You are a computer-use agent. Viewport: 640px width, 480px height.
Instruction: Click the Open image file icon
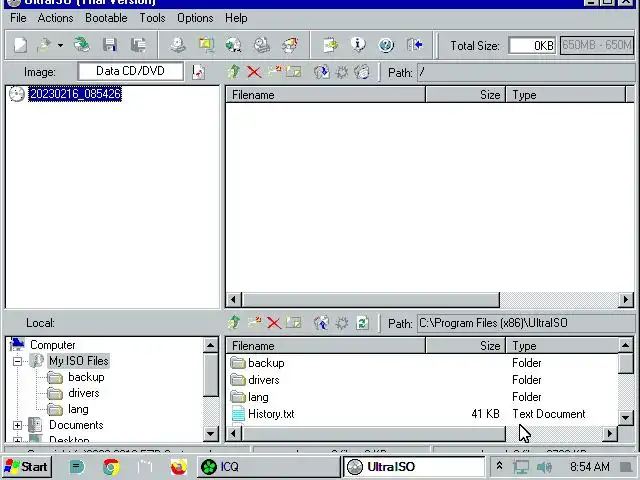(x=44, y=45)
